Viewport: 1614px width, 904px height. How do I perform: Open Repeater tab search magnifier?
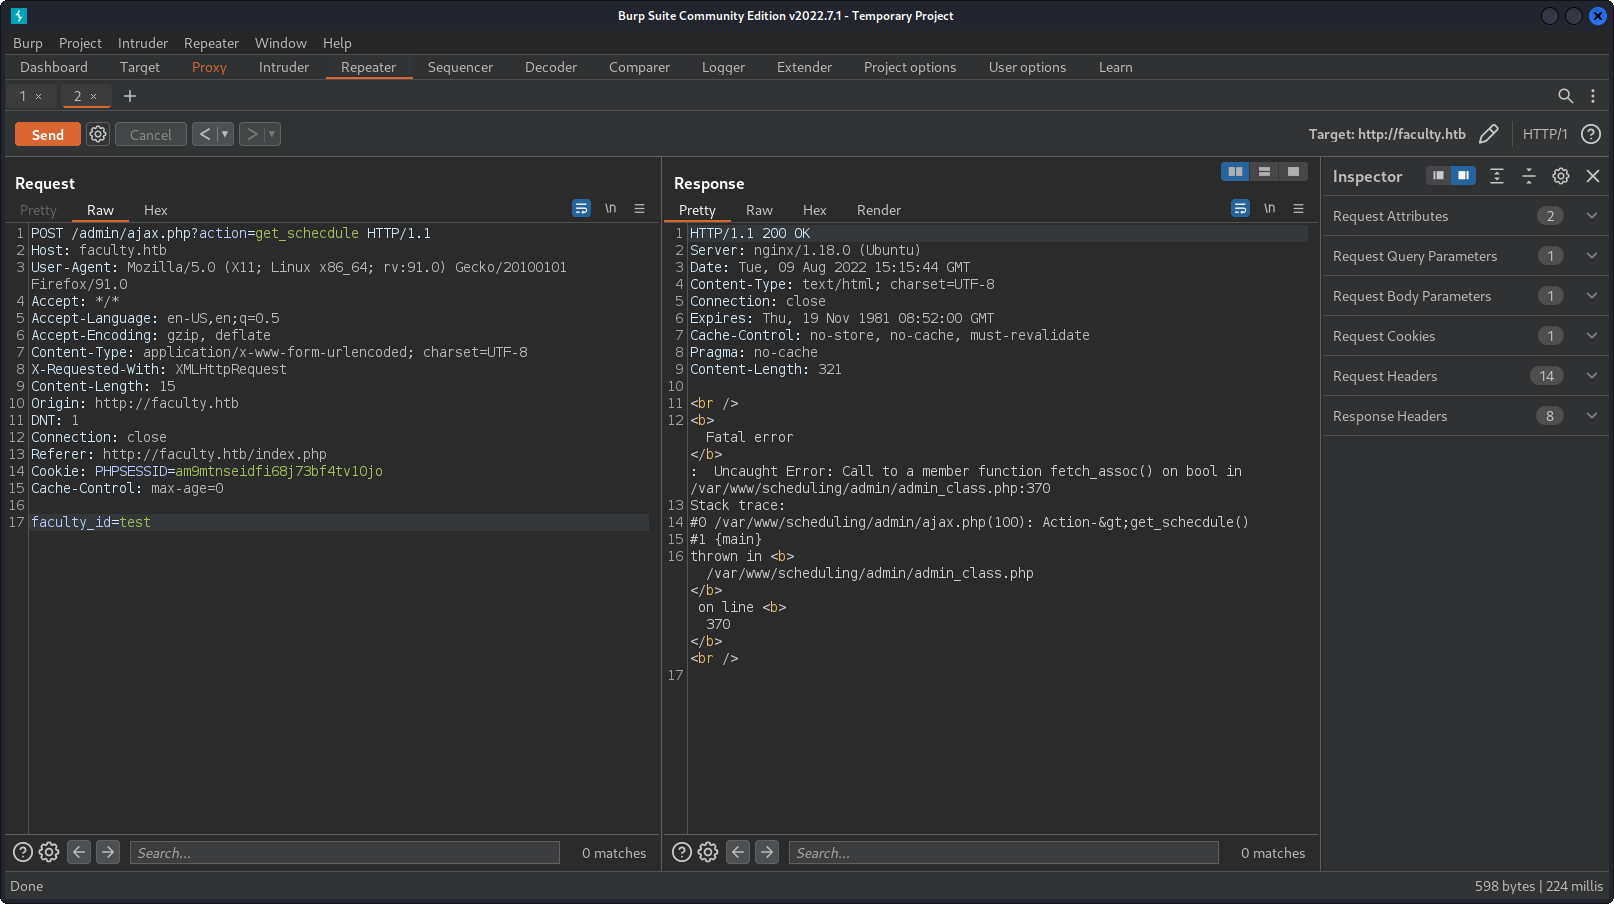[1566, 96]
